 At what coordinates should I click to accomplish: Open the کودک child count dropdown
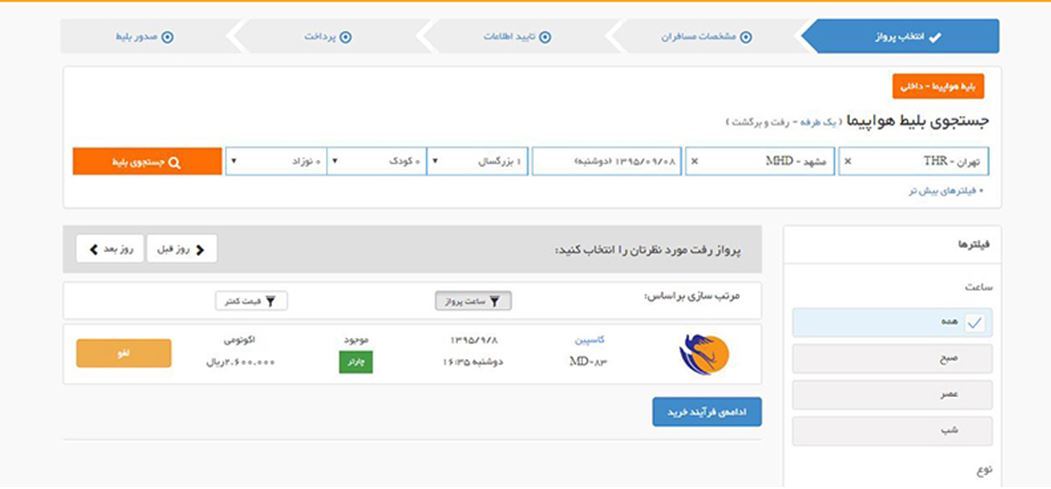[x=377, y=161]
